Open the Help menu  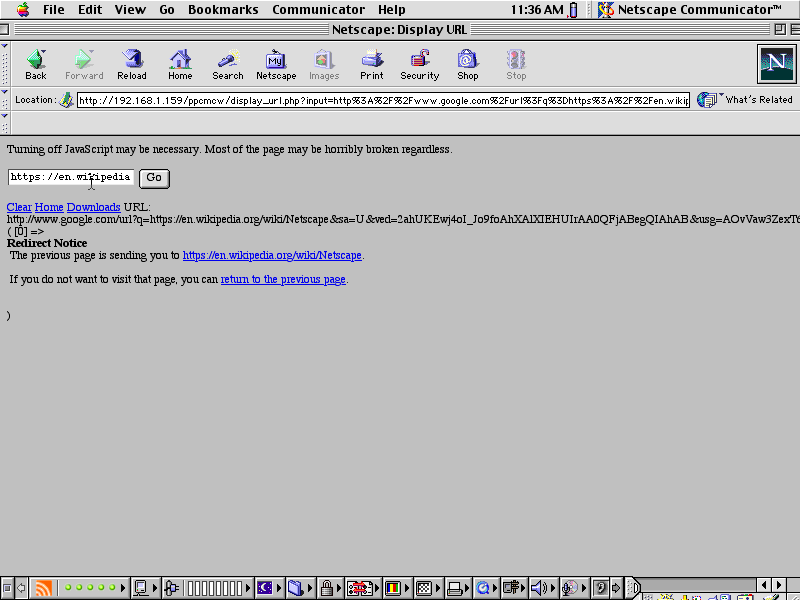pyautogui.click(x=391, y=9)
